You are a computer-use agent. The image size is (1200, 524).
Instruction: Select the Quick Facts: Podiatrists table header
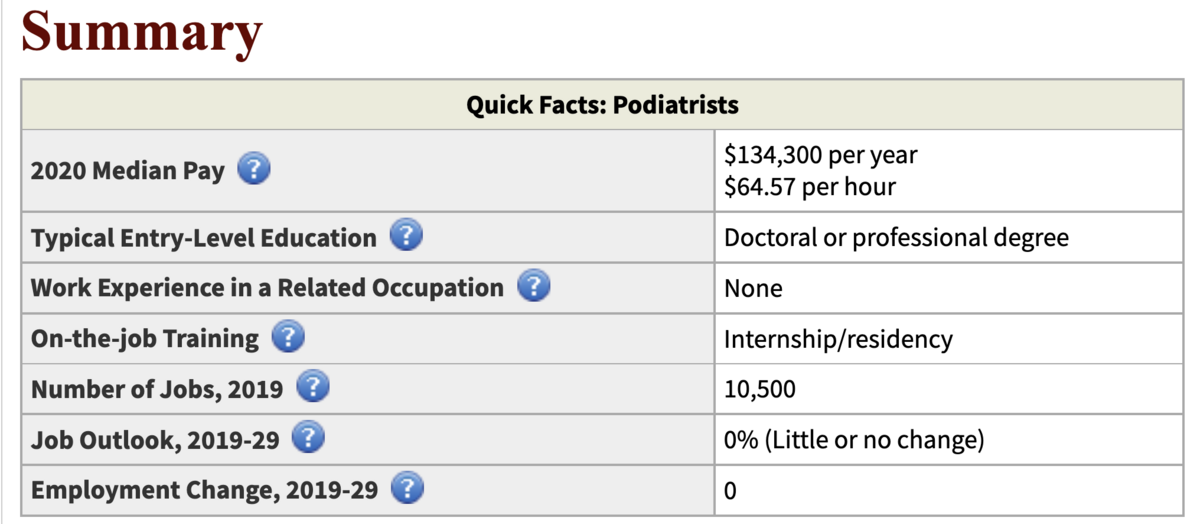coord(602,104)
